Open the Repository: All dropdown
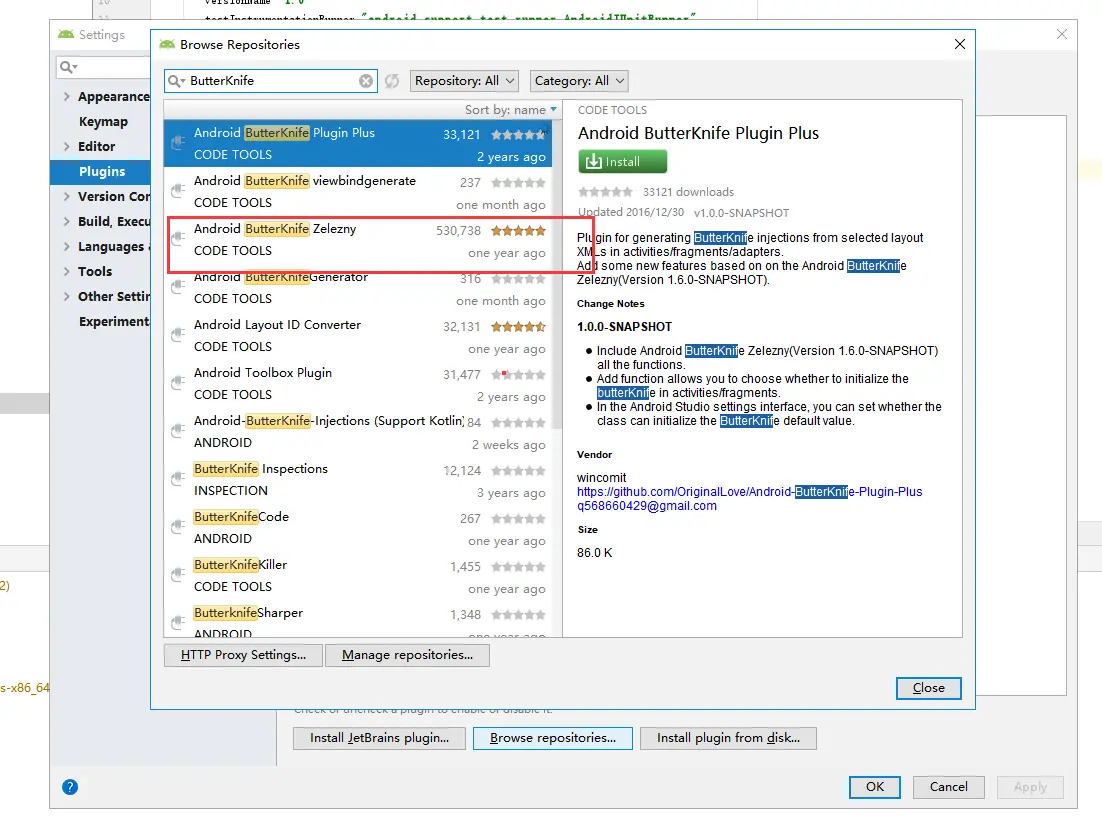1102x819 pixels. (x=465, y=81)
